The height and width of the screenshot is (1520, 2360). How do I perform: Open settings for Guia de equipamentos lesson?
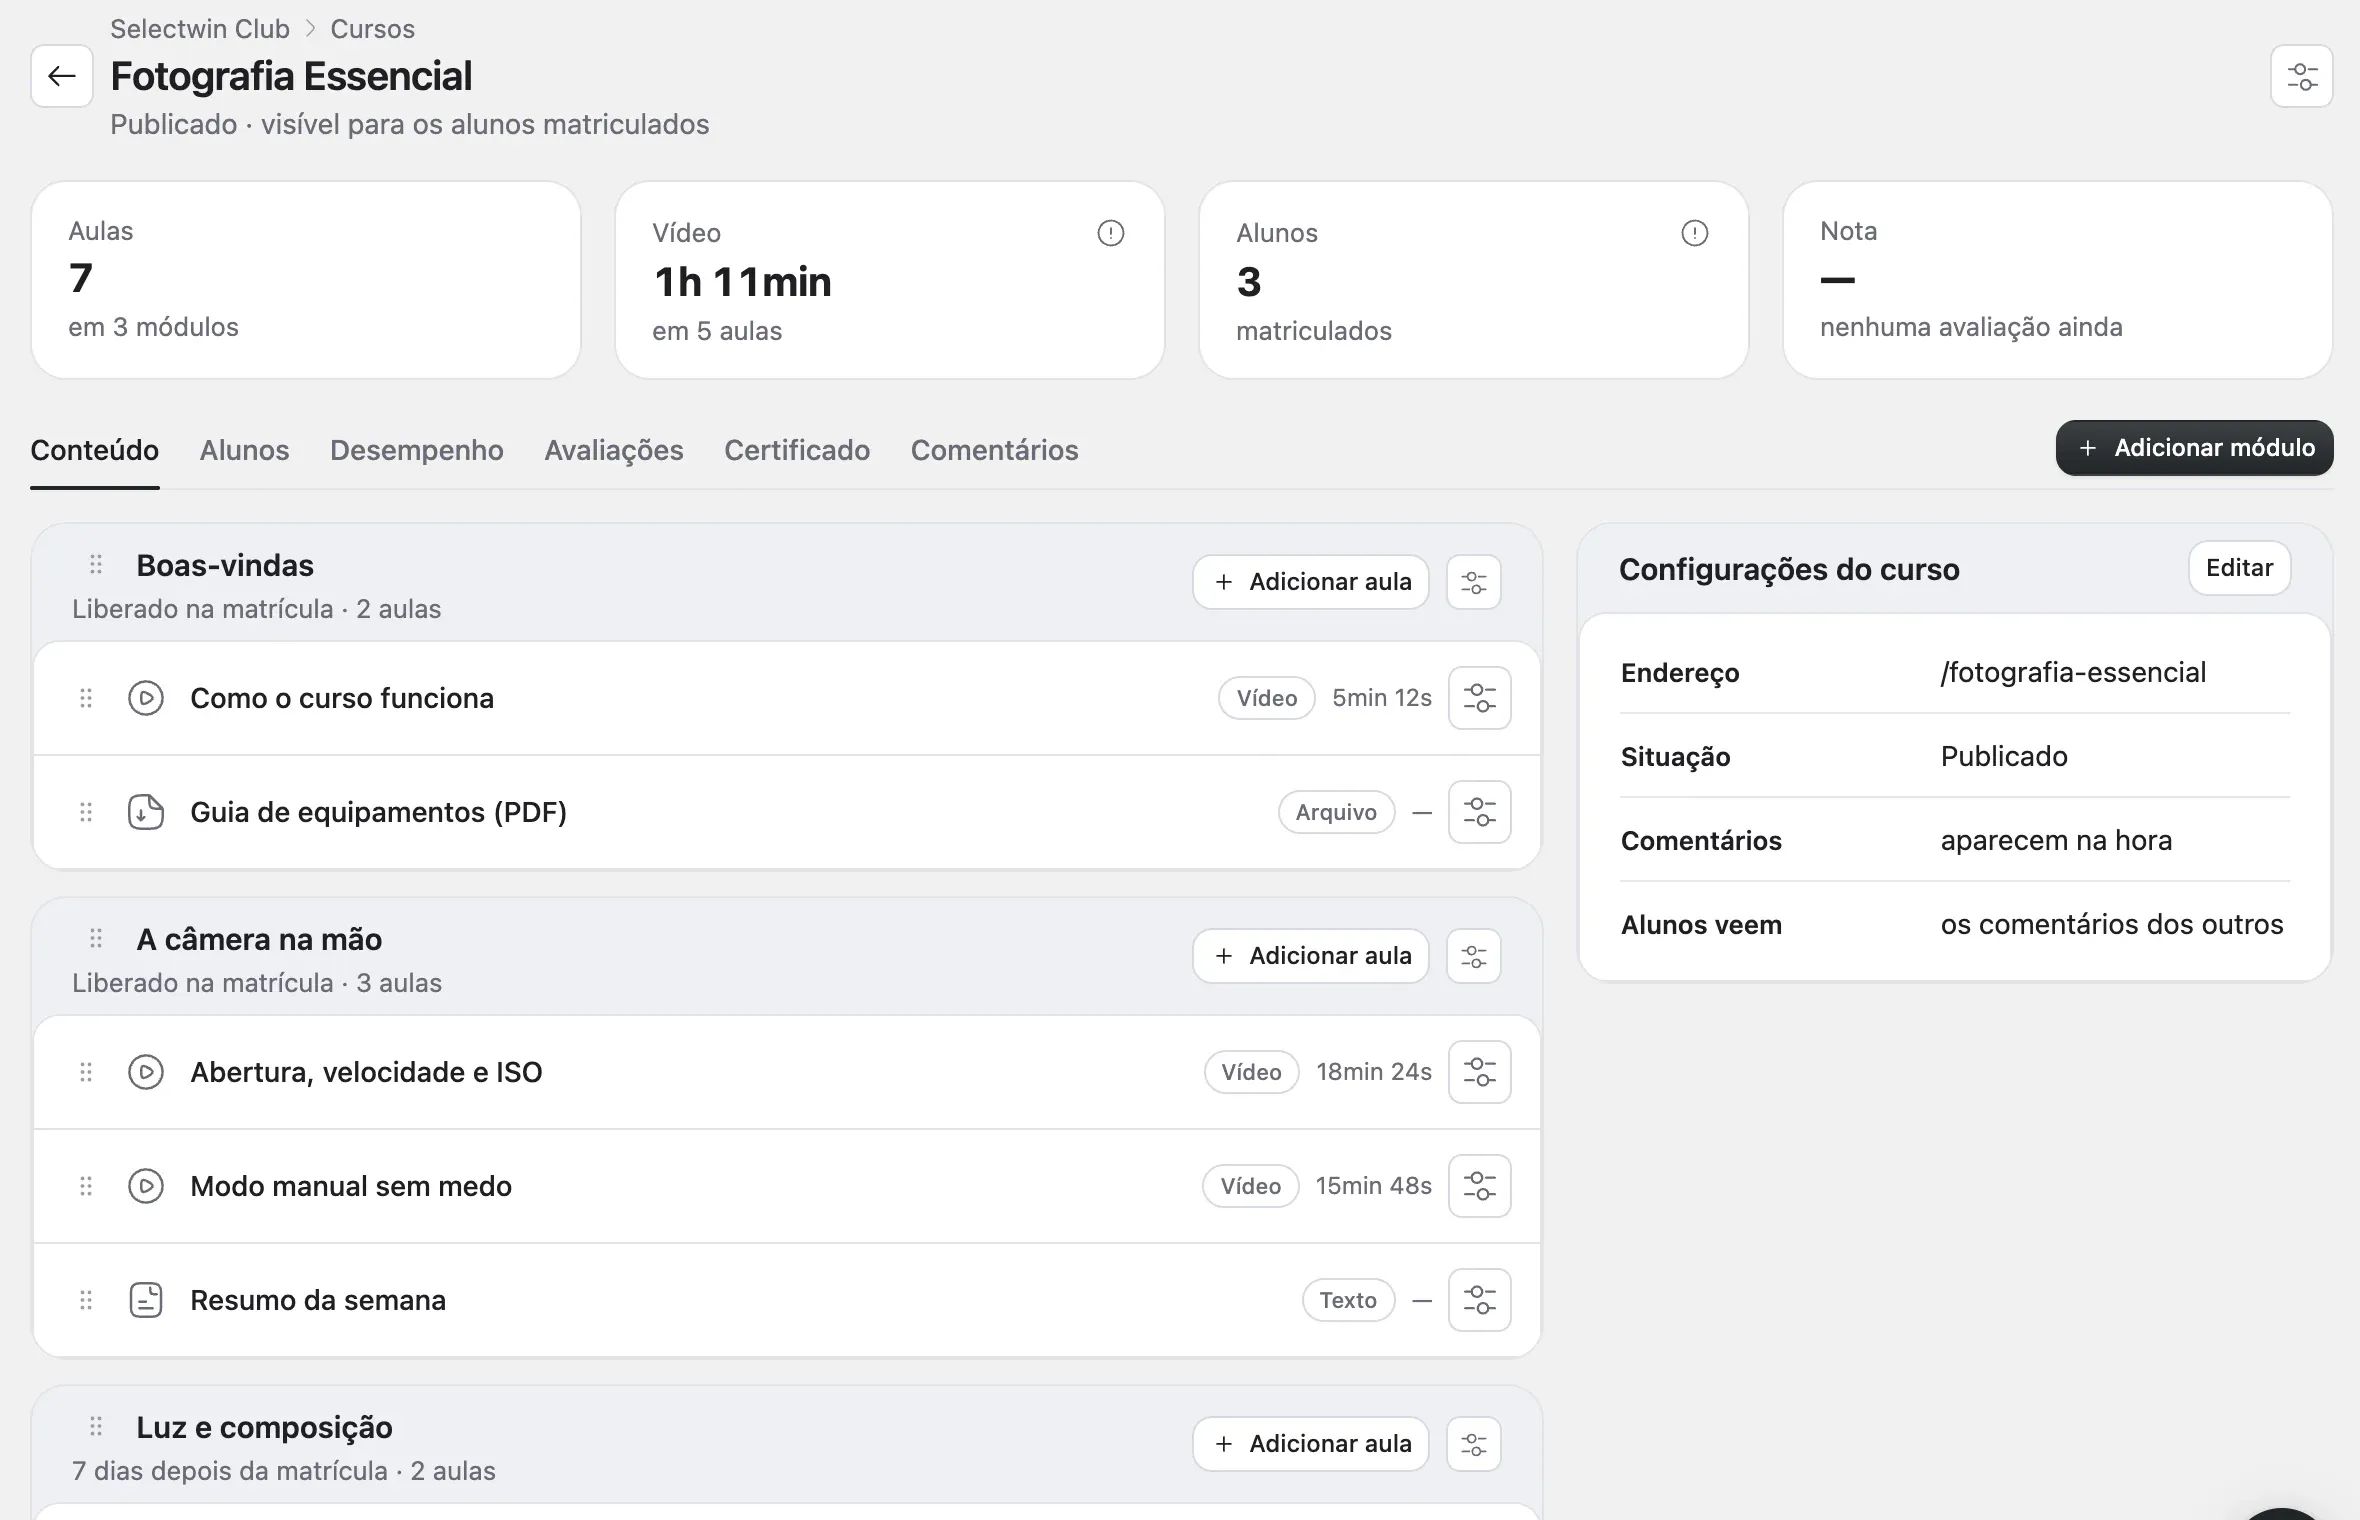1480,812
